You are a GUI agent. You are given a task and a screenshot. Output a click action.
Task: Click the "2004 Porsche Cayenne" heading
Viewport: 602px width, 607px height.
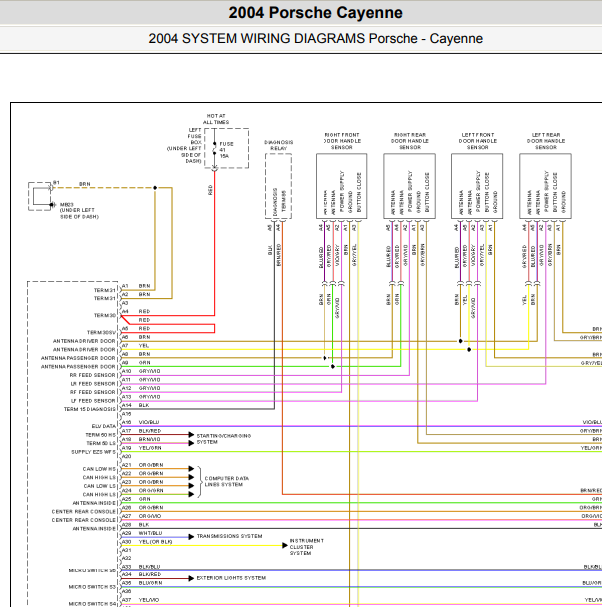point(315,13)
